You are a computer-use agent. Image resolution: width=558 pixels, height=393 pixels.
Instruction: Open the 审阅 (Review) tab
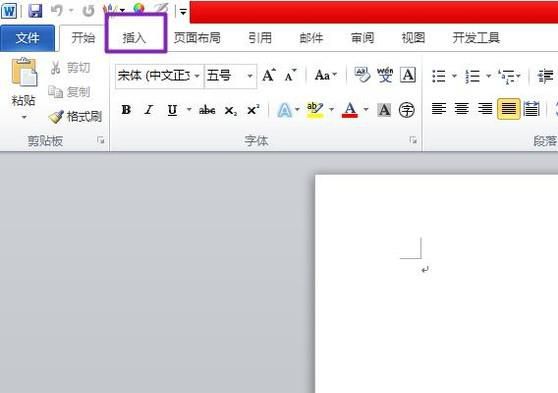pyautogui.click(x=362, y=38)
